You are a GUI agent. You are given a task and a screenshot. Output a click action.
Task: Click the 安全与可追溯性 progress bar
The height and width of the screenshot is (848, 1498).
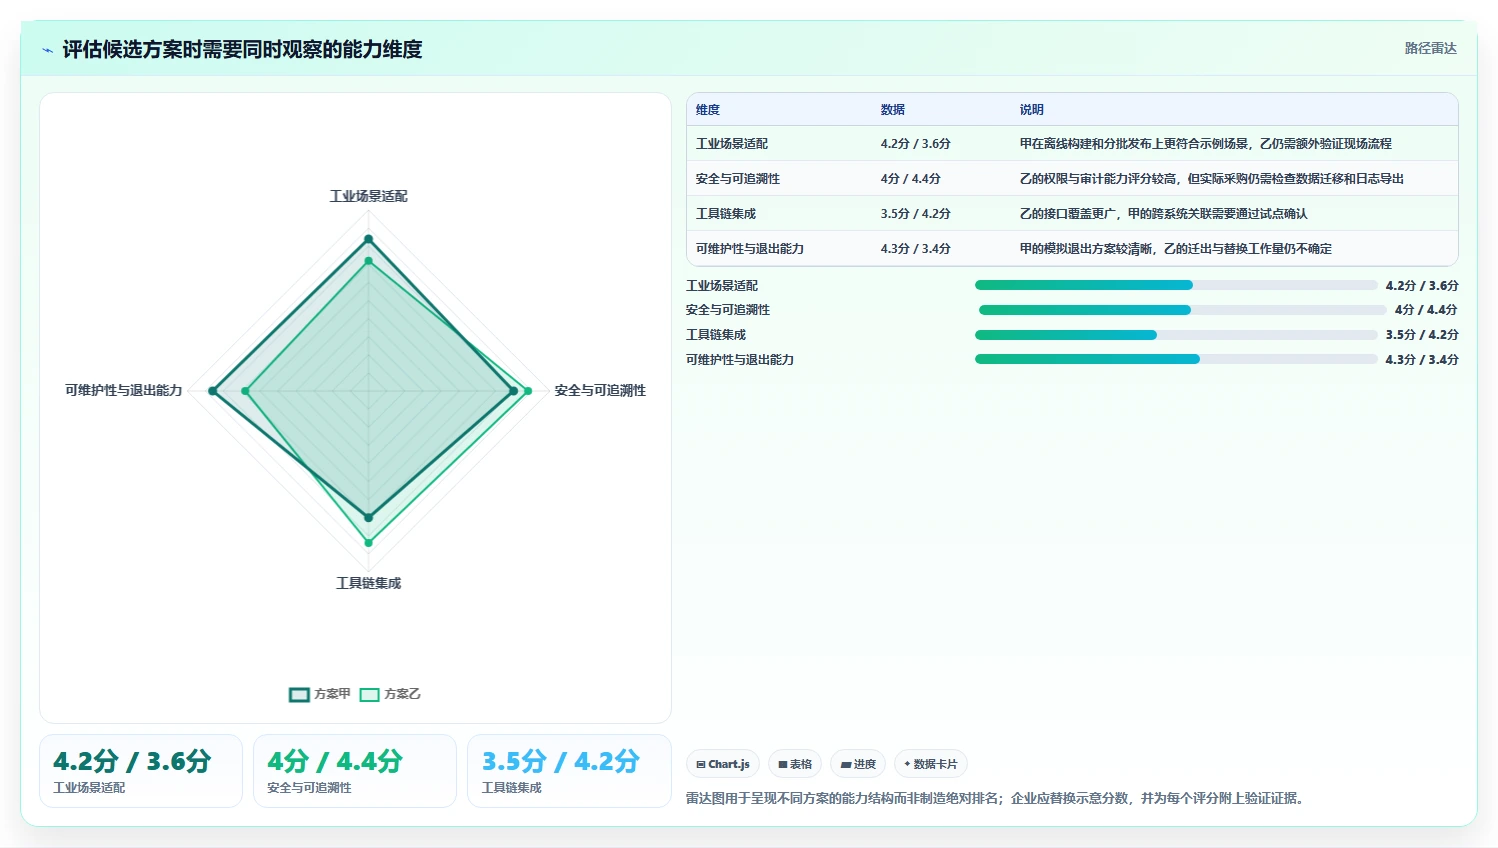[1183, 310]
